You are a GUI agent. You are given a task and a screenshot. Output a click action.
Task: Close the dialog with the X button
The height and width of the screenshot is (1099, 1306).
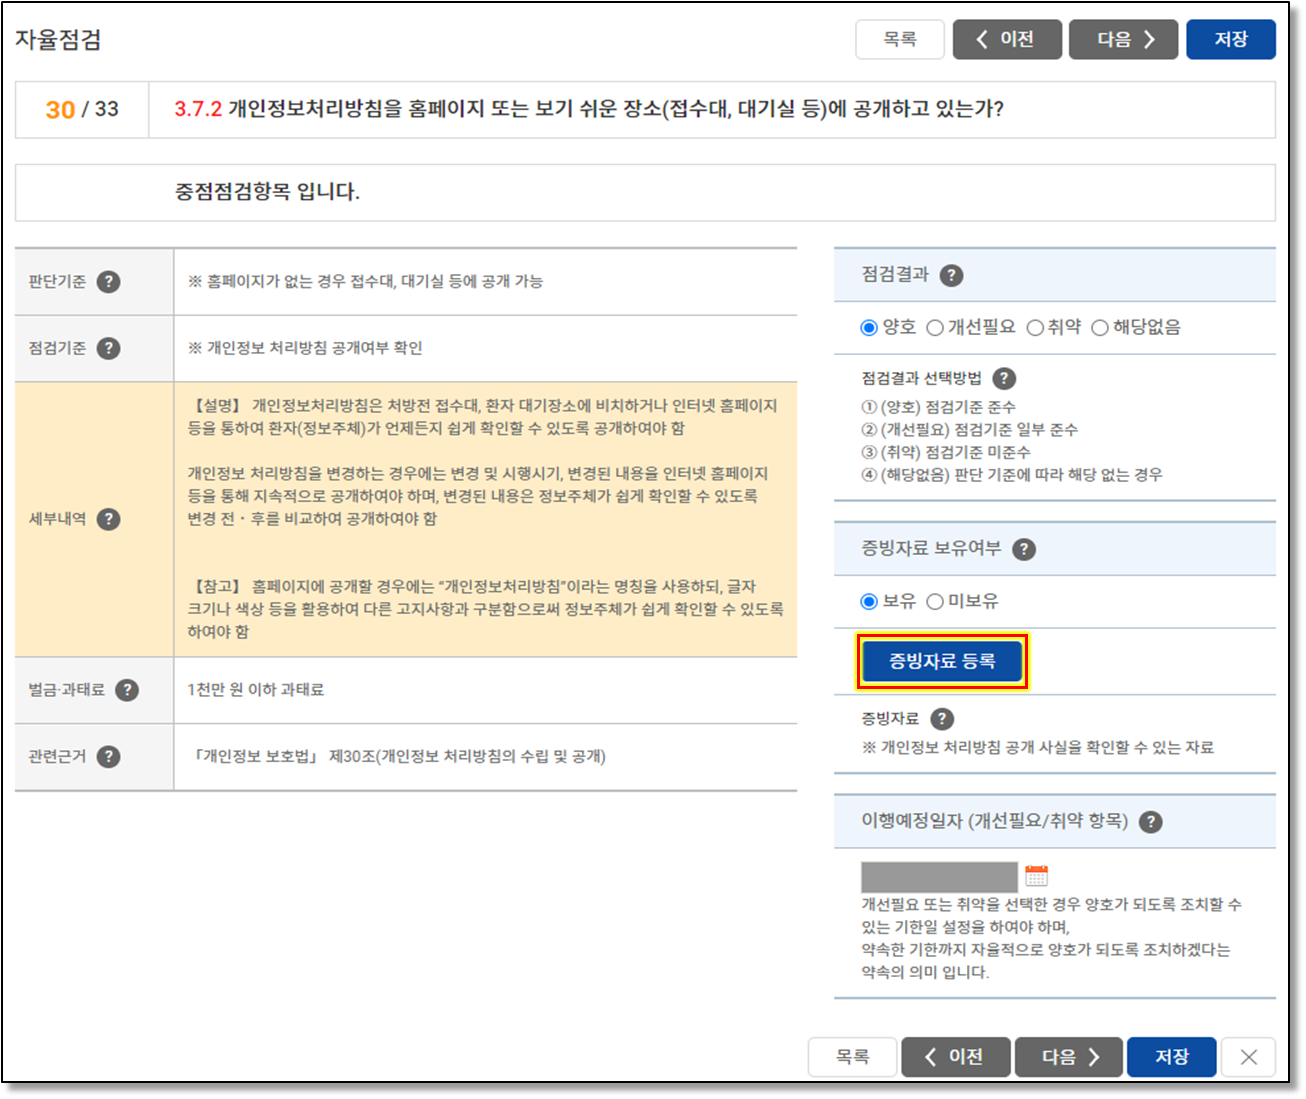[1249, 1057]
